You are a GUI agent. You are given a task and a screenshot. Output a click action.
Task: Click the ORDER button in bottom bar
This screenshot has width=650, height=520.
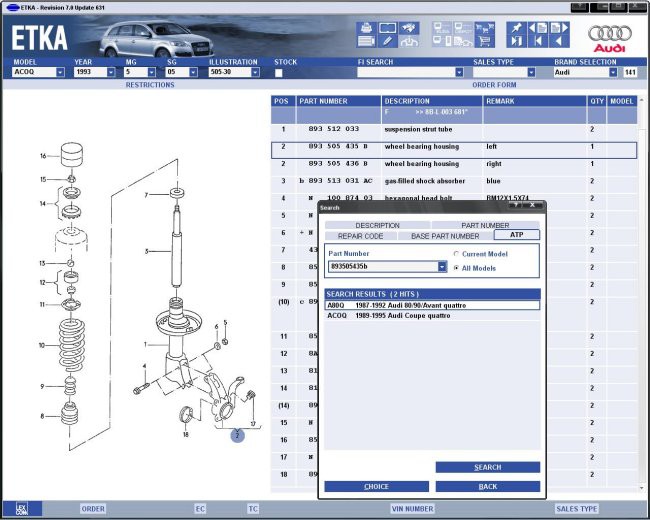[x=93, y=509]
